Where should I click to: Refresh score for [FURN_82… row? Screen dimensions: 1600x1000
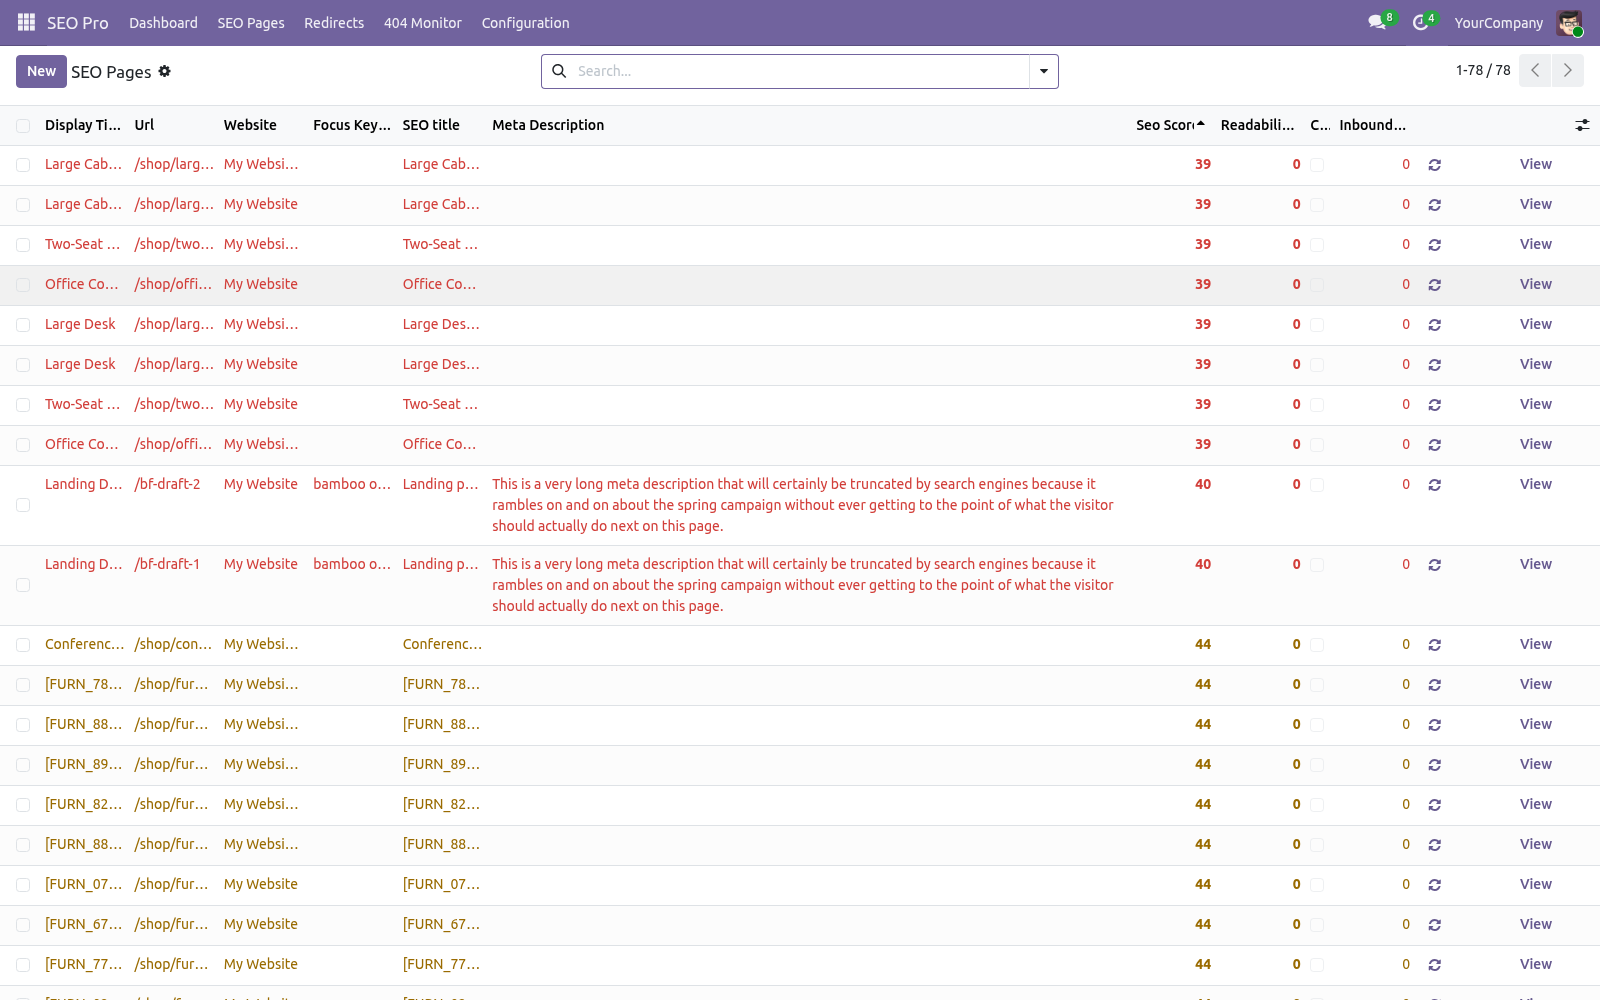coord(1435,805)
